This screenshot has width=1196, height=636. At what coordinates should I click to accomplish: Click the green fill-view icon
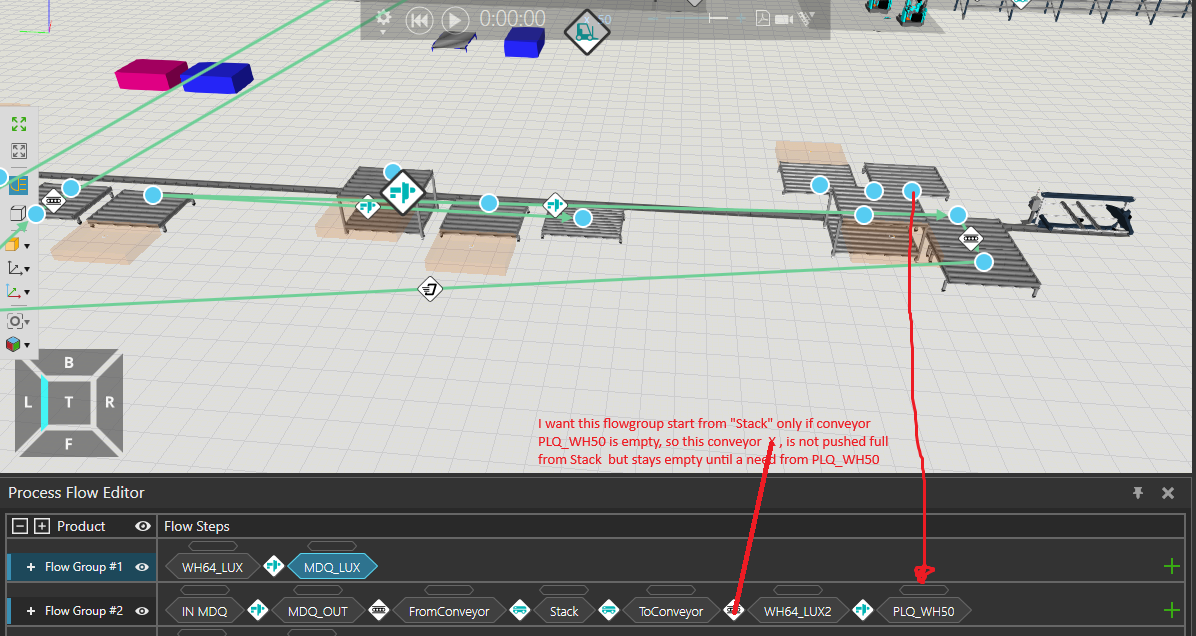pyautogui.click(x=18, y=124)
